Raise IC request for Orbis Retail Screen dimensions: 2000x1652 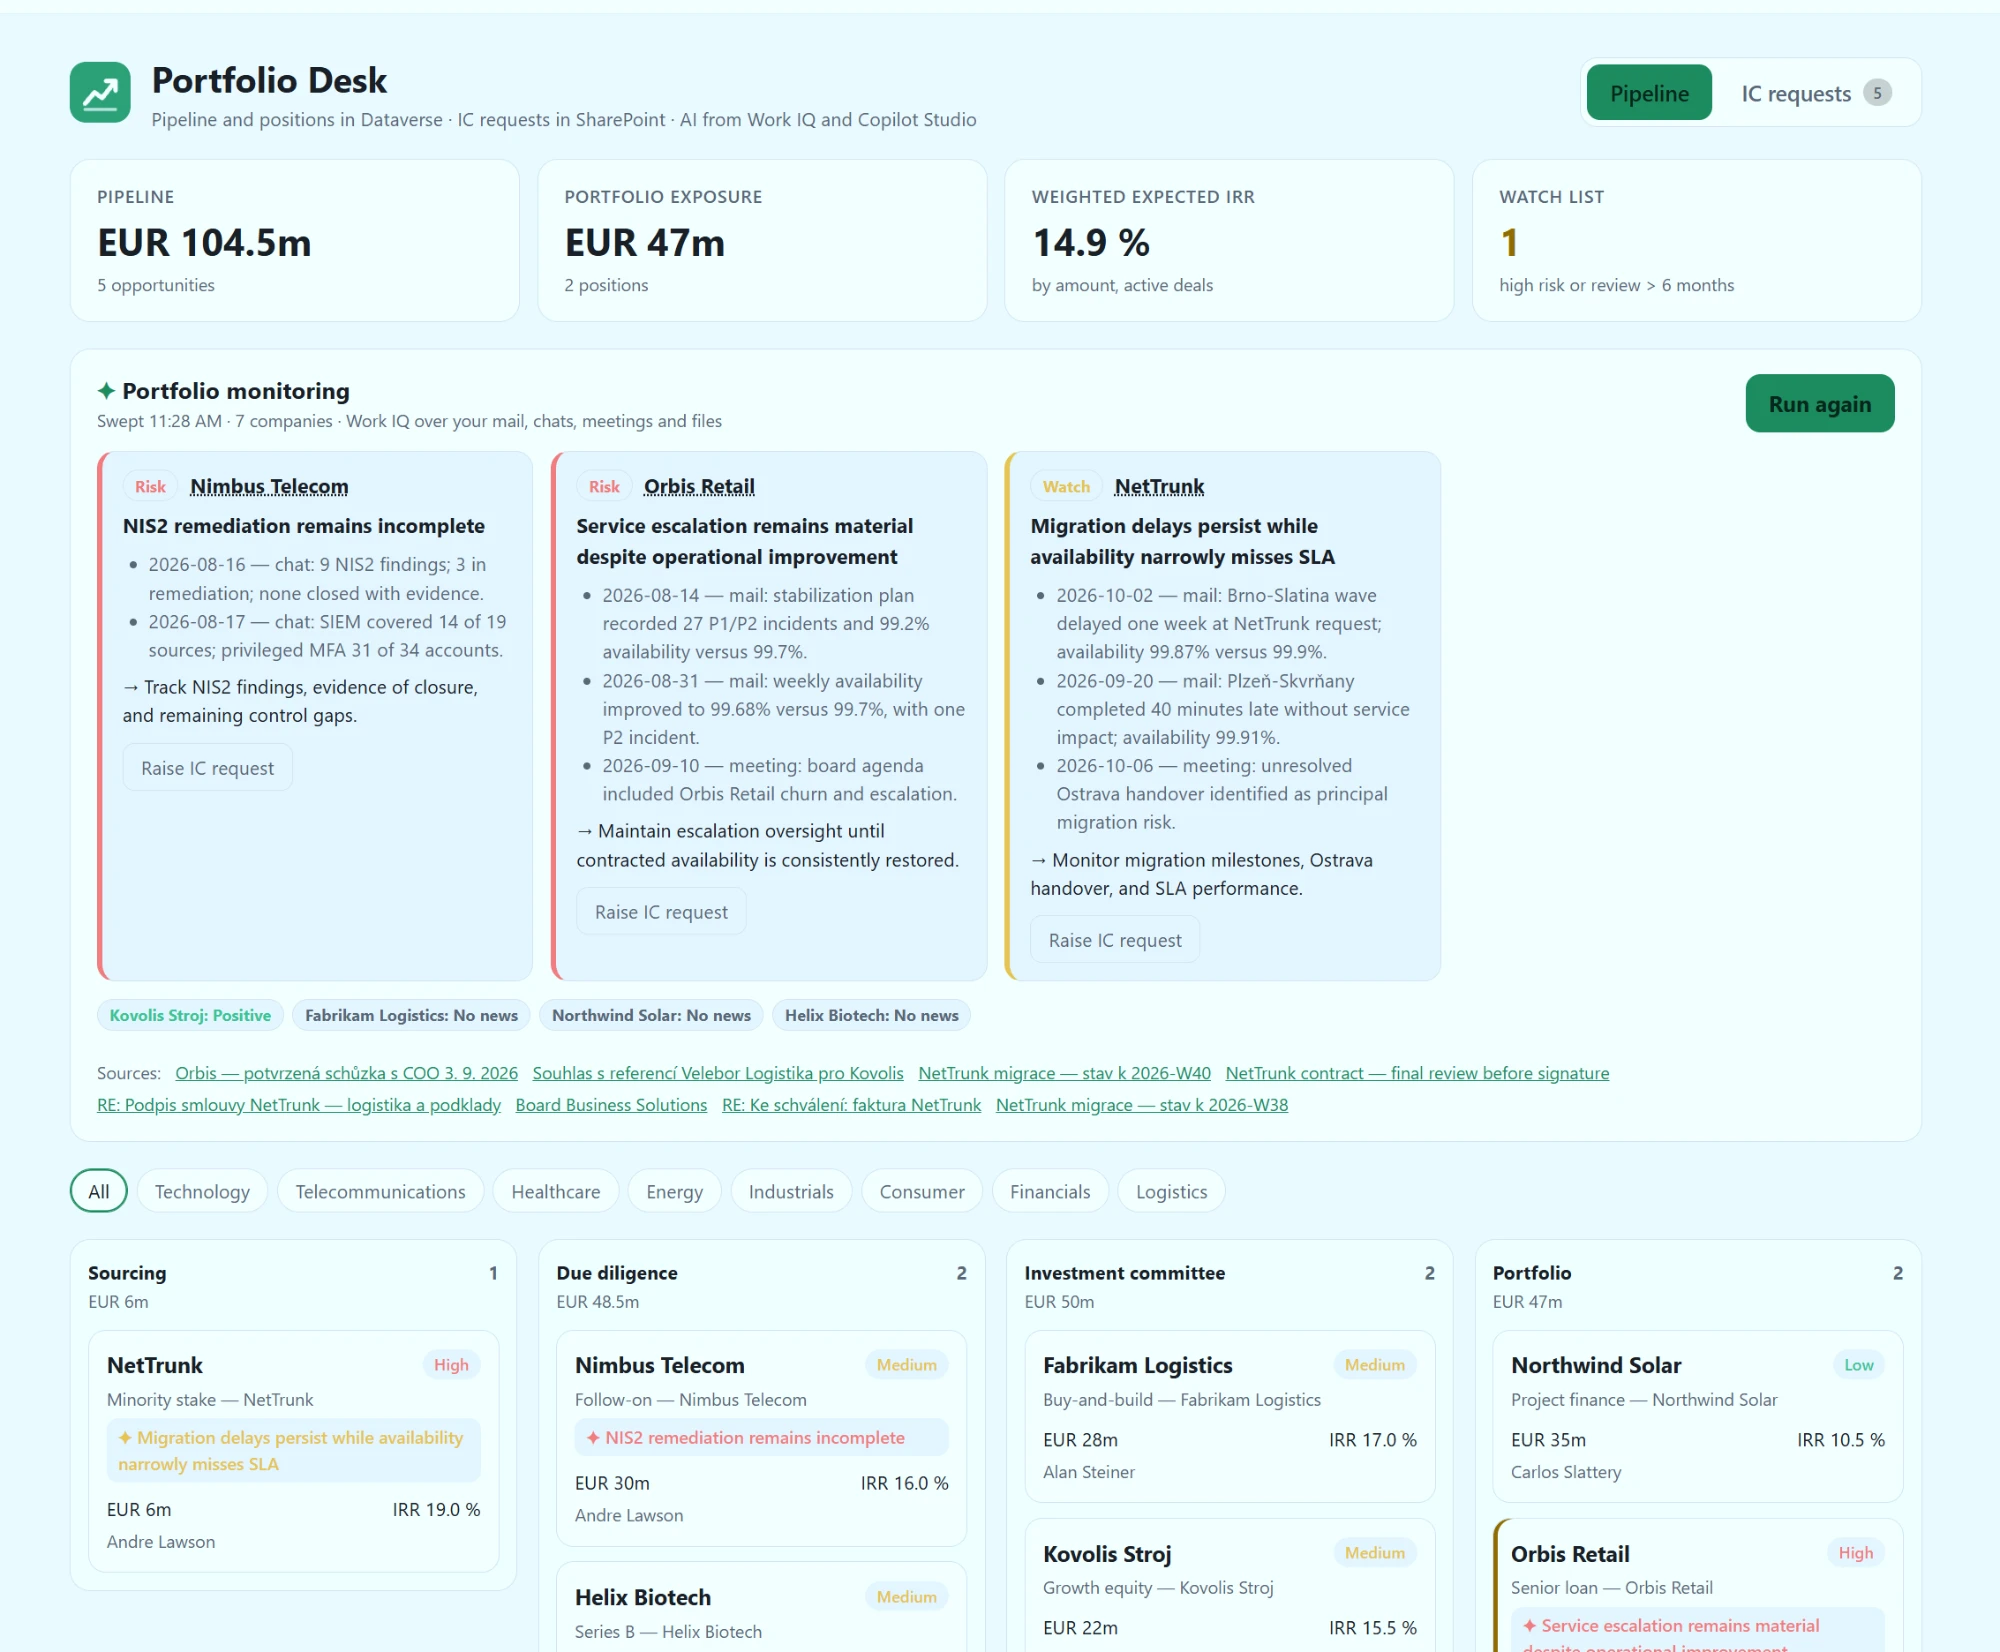click(661, 912)
